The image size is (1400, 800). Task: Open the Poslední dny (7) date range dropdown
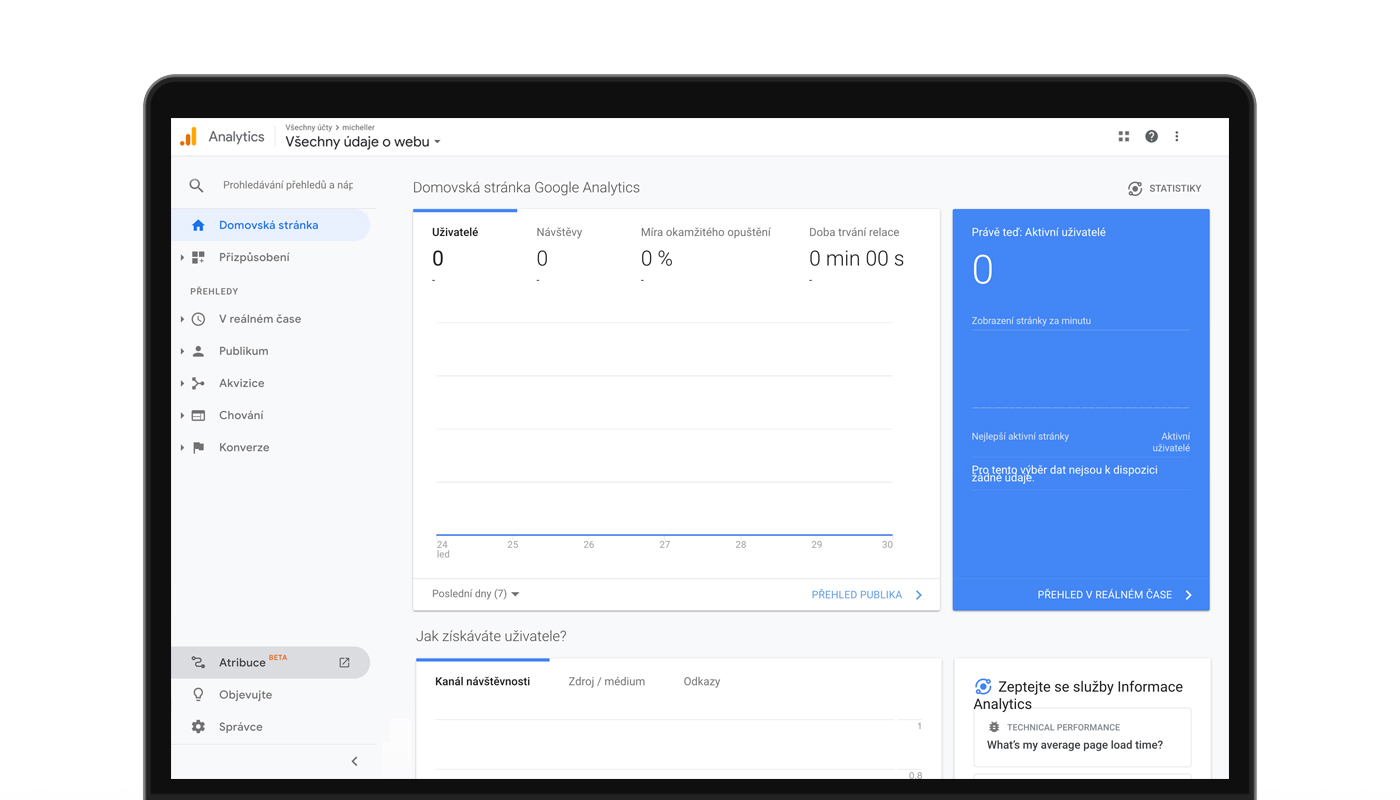[476, 594]
